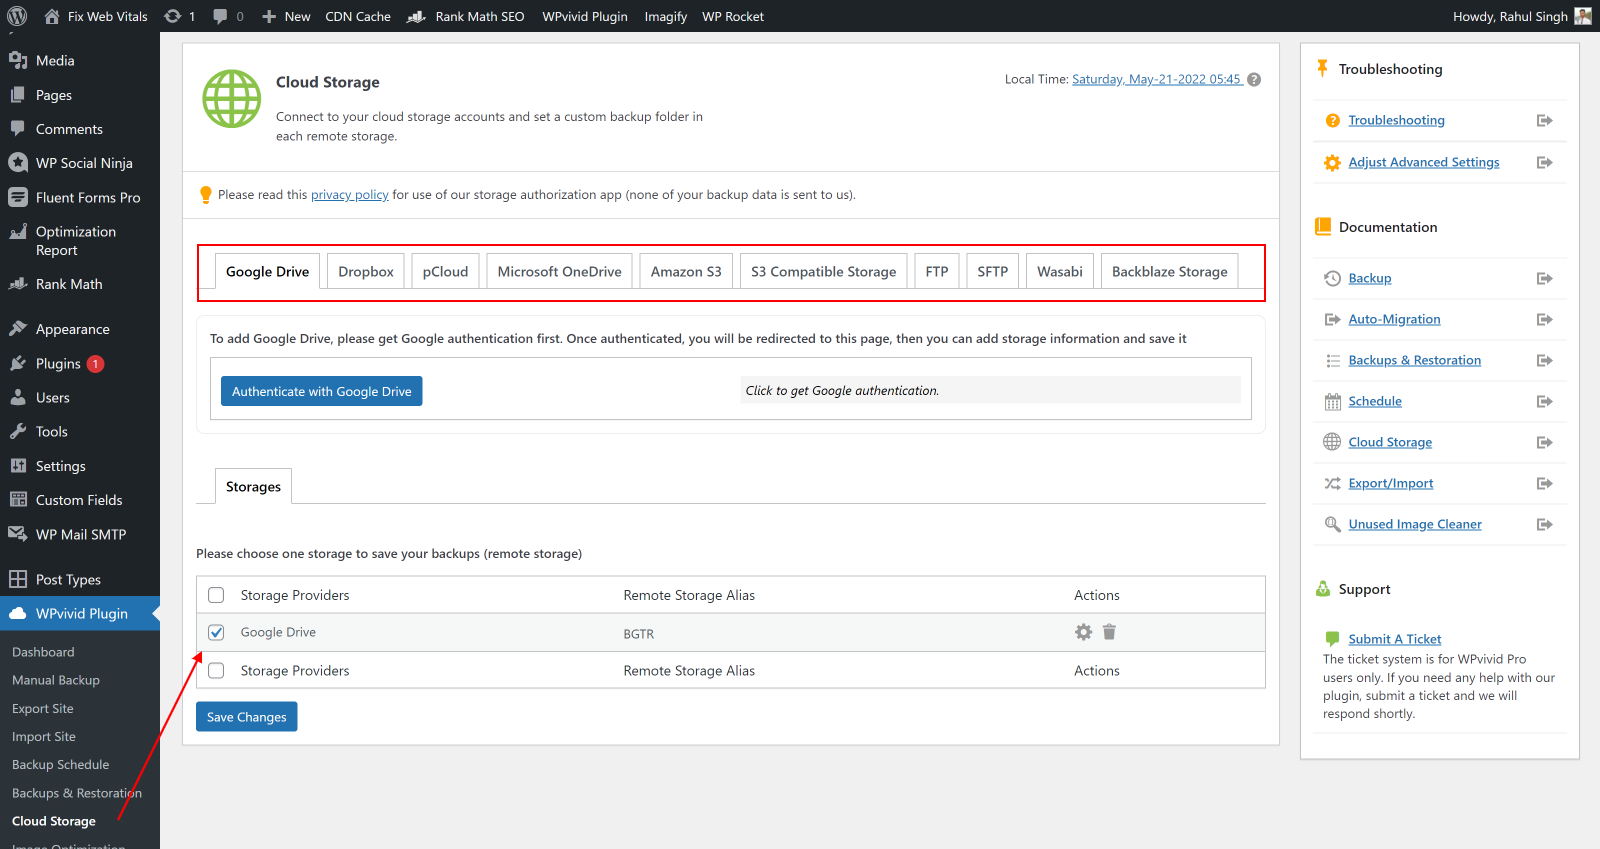1600x849 pixels.
Task: Click the external arrow icon beside the Cloud Storage doc link
Action: coord(1544,443)
